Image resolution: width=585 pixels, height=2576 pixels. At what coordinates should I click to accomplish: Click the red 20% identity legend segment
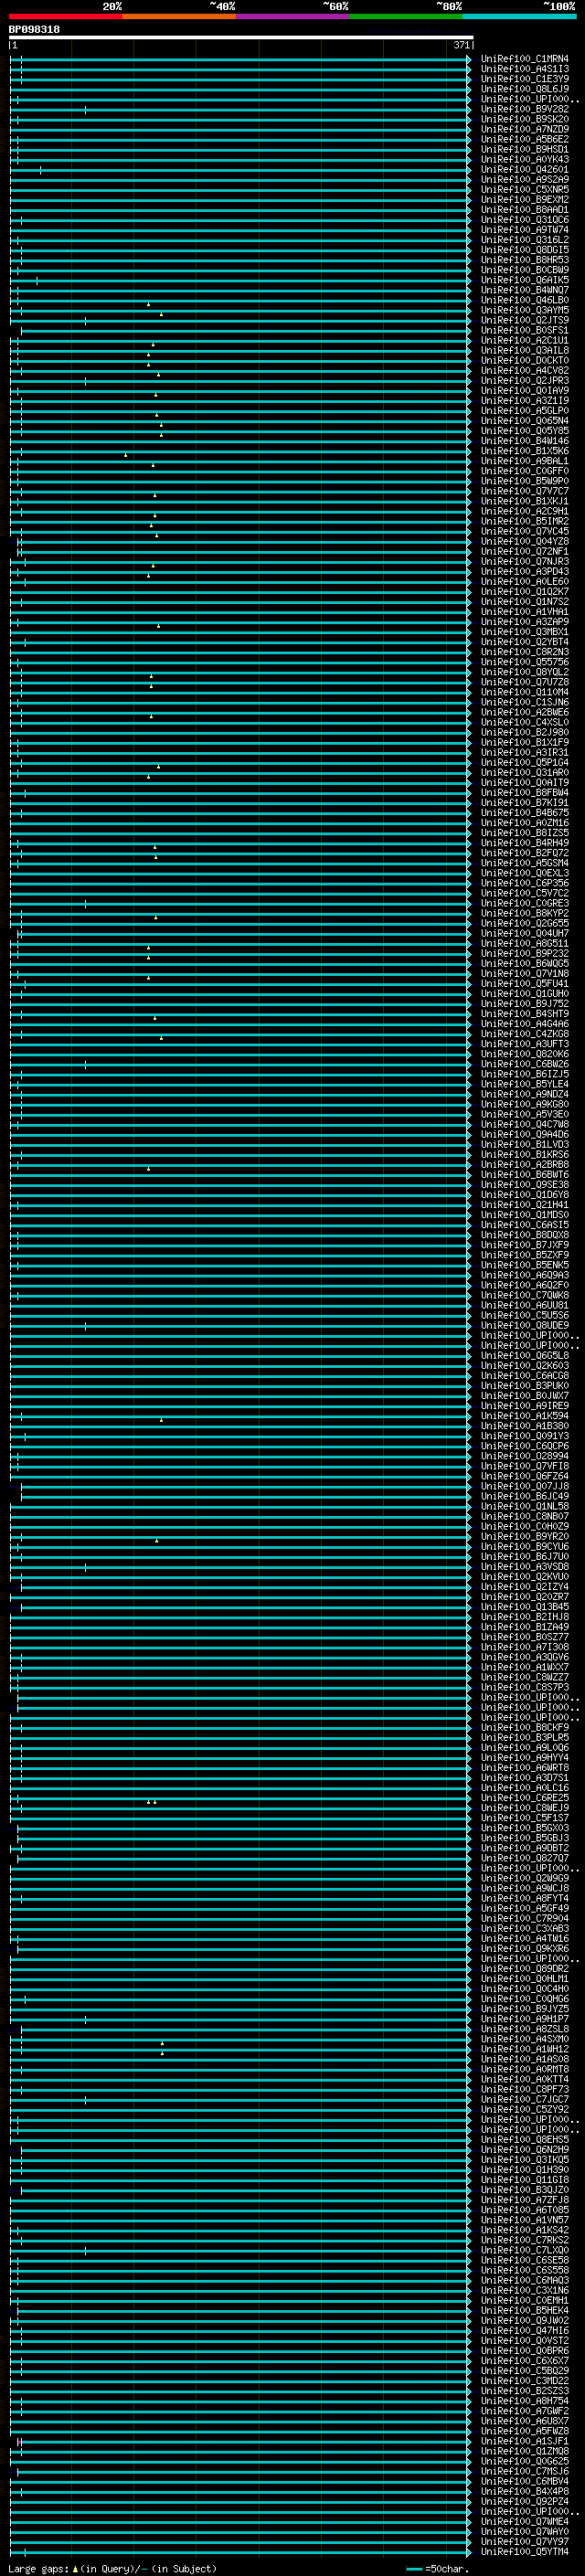point(65,16)
